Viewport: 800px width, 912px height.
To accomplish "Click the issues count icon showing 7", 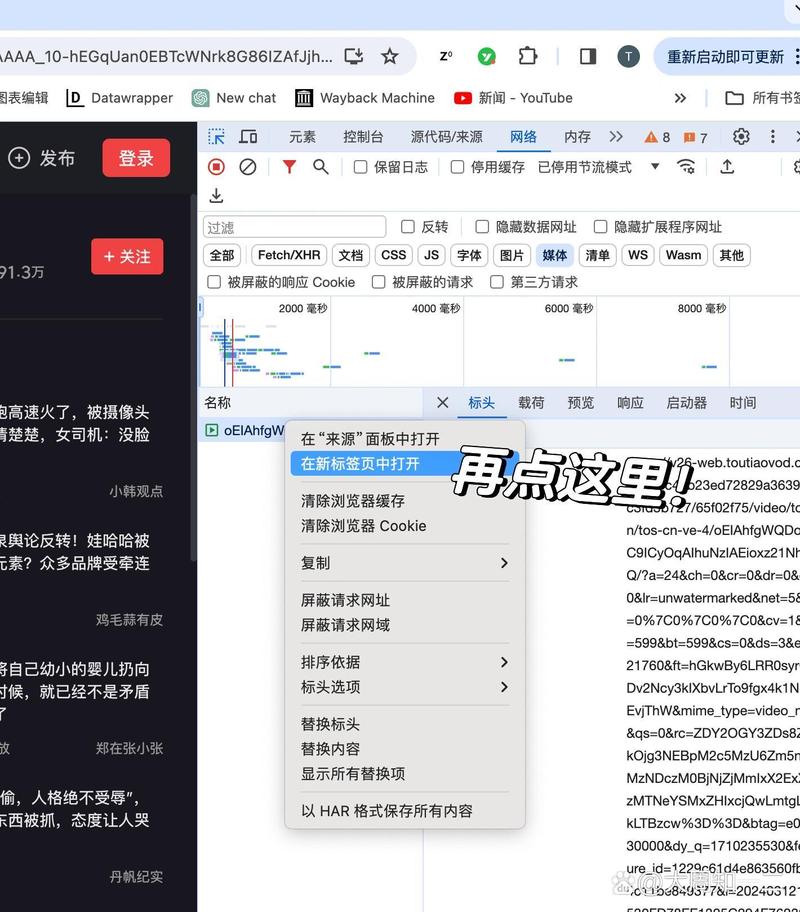I will pyautogui.click(x=695, y=137).
